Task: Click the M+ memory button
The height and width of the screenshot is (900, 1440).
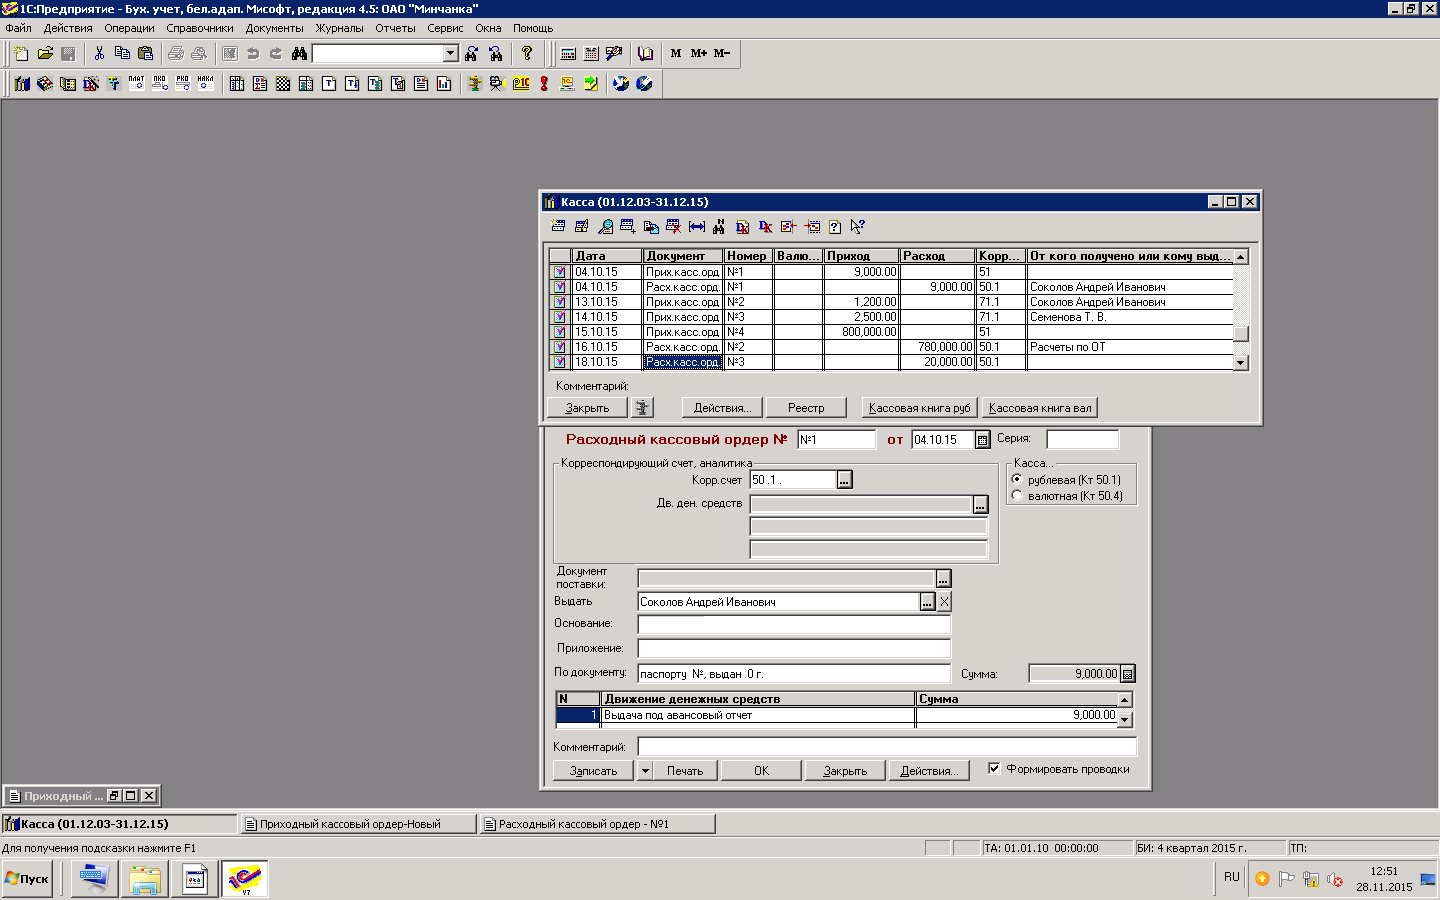Action: point(699,53)
